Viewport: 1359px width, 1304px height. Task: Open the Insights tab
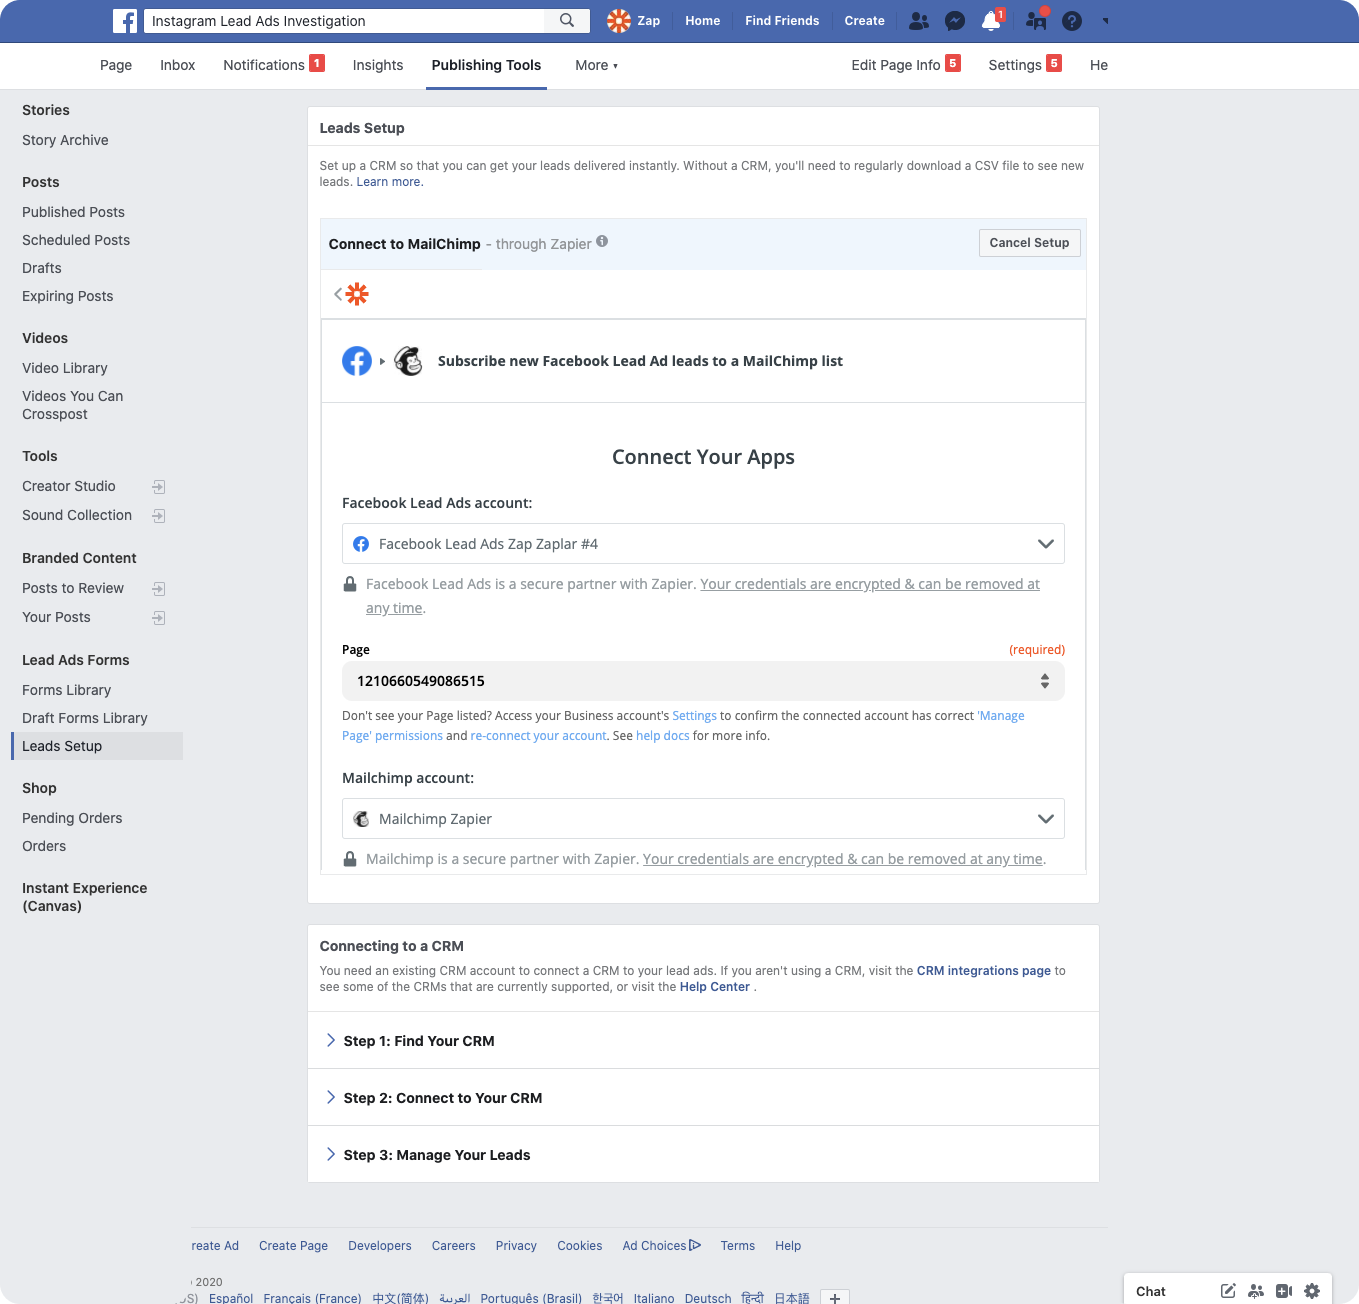point(378,65)
